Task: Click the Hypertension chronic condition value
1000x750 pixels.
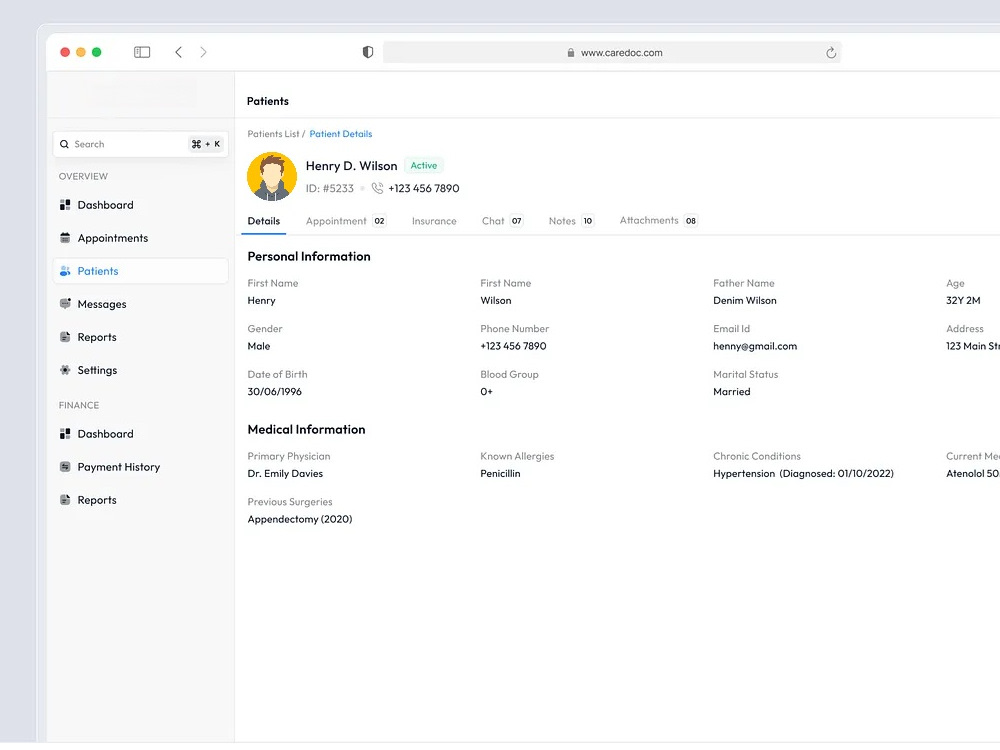Action: pyautogui.click(x=803, y=473)
